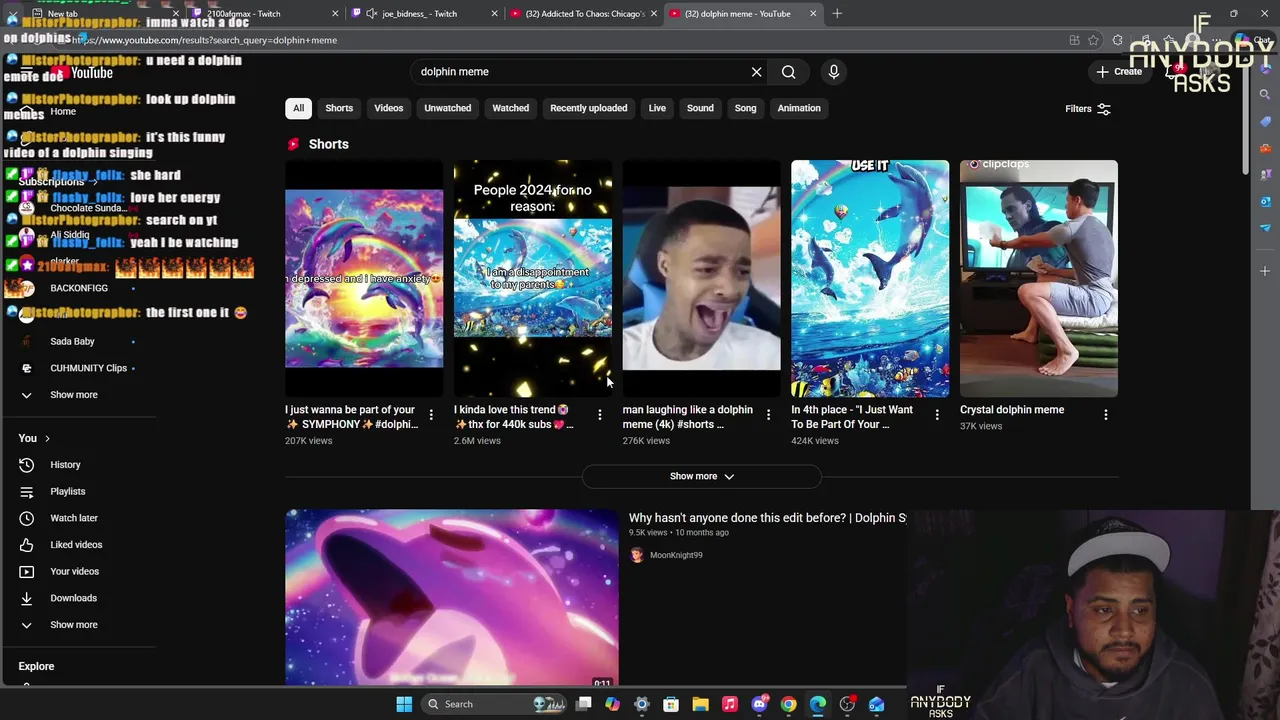Open File Explorer in the taskbar
The width and height of the screenshot is (1280, 720).
(x=700, y=704)
